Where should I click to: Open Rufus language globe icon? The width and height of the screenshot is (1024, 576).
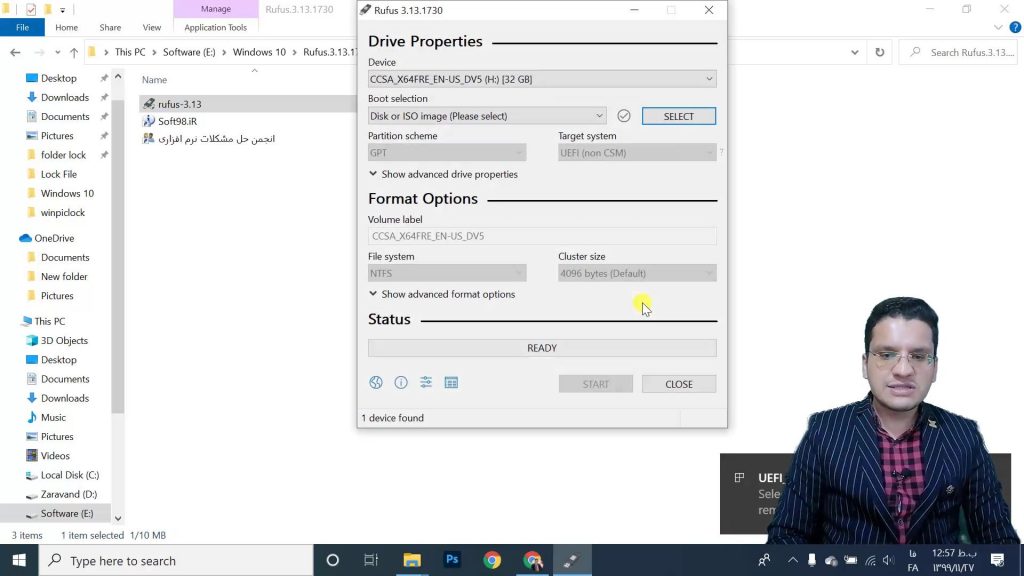(x=376, y=383)
